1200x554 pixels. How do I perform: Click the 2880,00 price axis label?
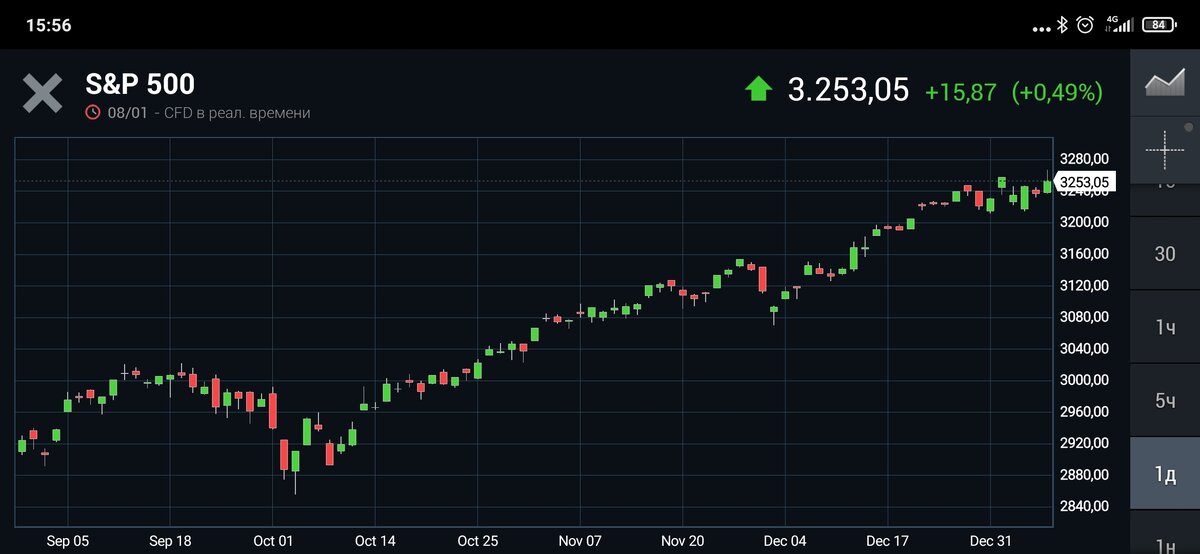(1084, 474)
